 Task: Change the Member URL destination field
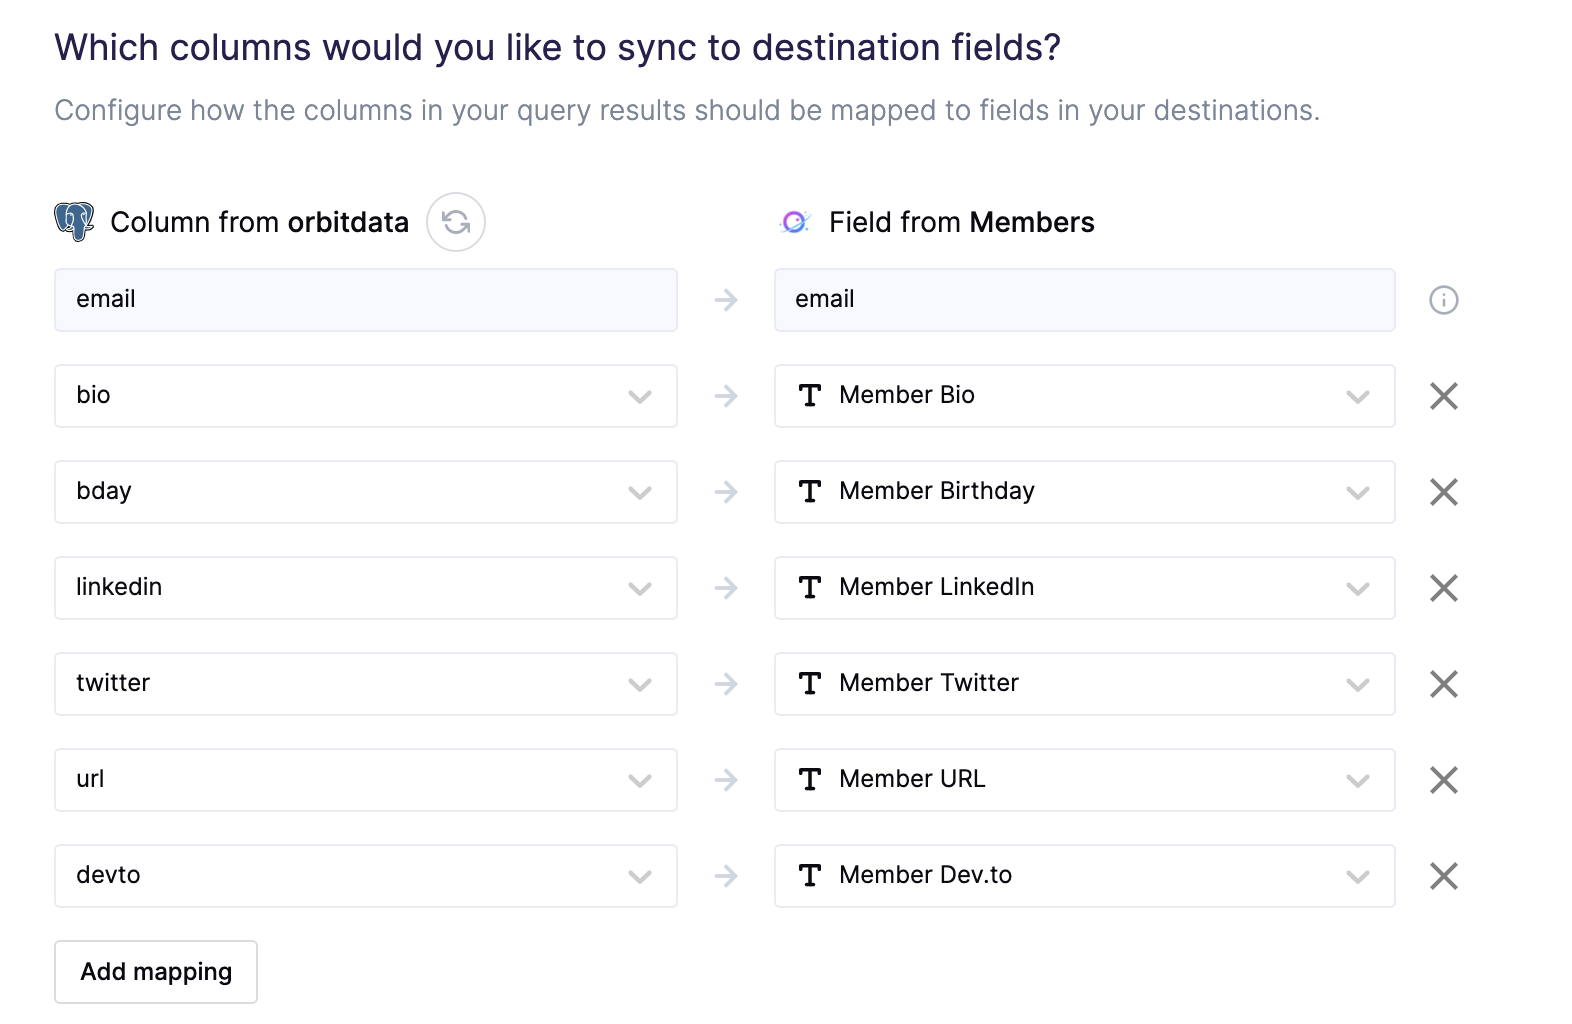pos(1084,780)
